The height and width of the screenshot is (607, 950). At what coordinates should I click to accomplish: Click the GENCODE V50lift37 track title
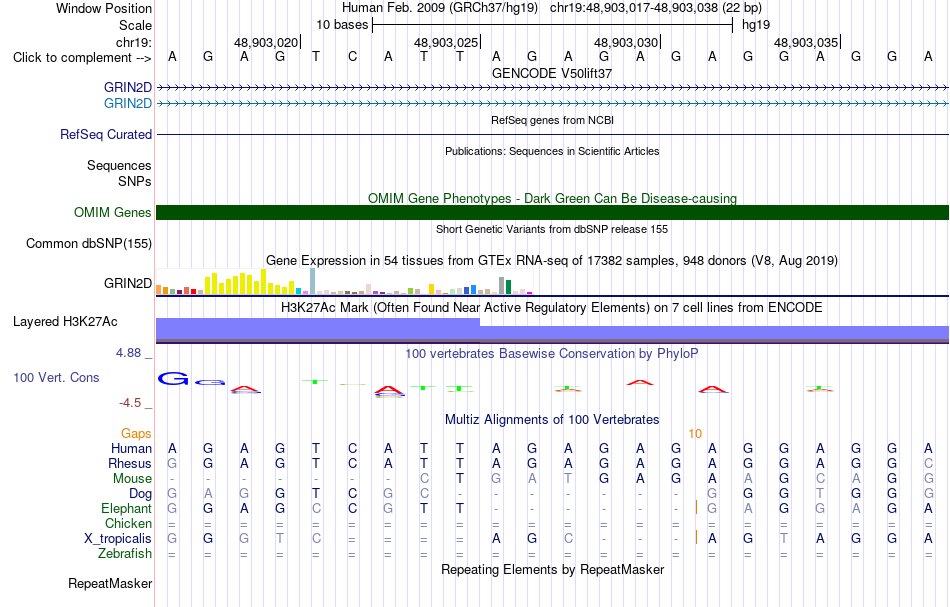click(552, 73)
